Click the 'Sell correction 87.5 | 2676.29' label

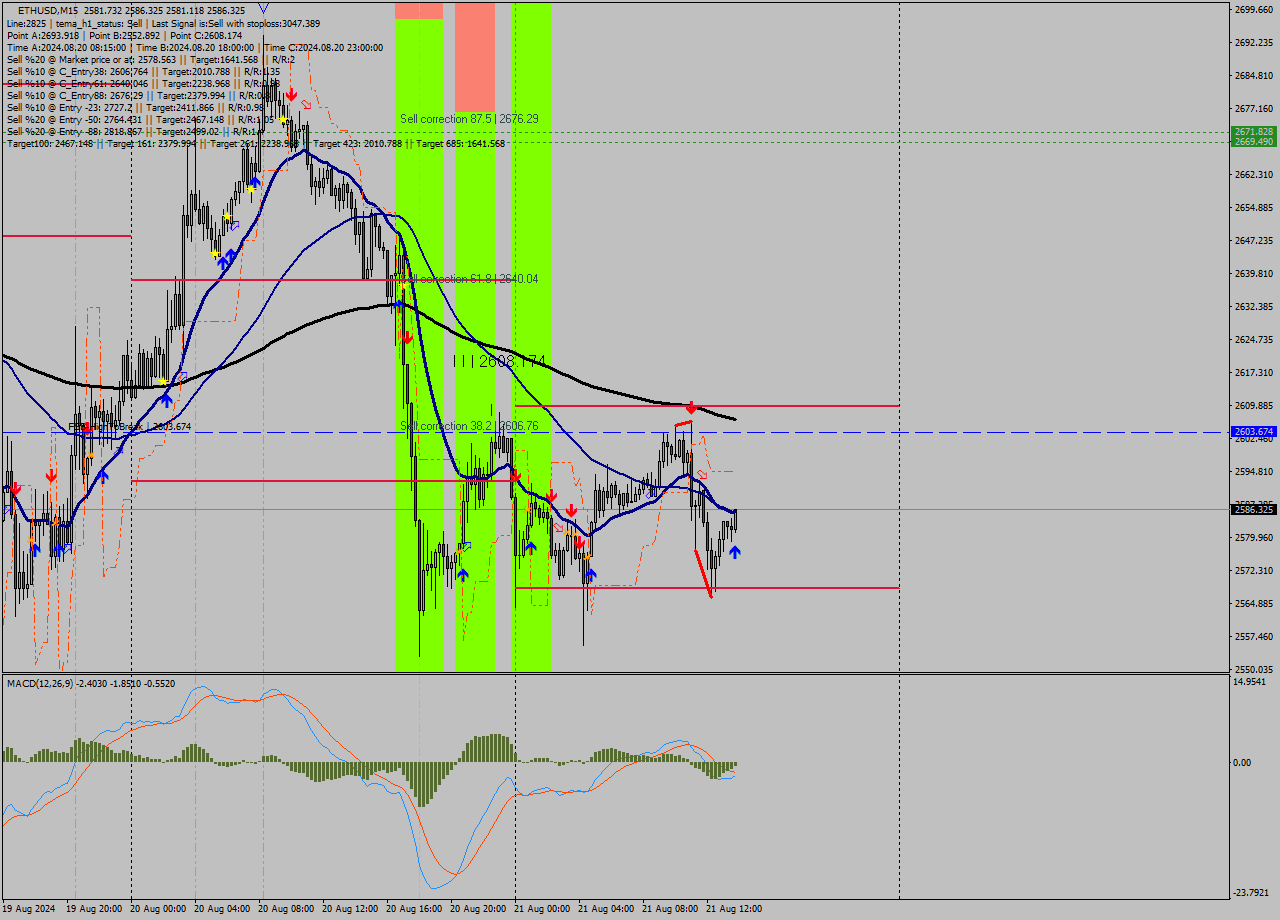coord(469,118)
